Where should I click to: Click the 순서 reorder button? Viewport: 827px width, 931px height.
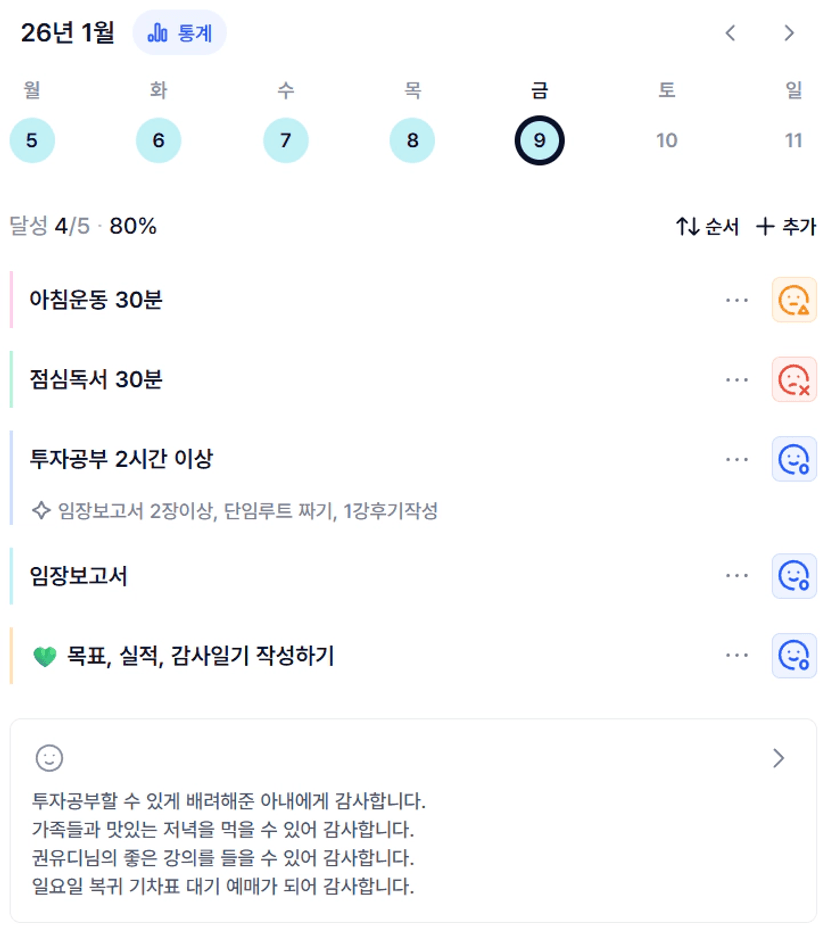(708, 227)
